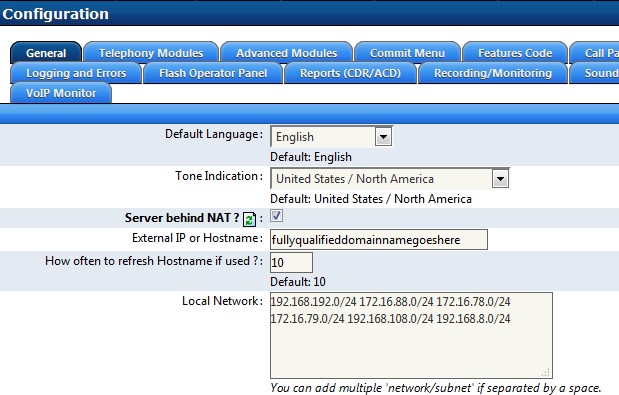Click the Configuration page title

pyautogui.click(x=55, y=14)
